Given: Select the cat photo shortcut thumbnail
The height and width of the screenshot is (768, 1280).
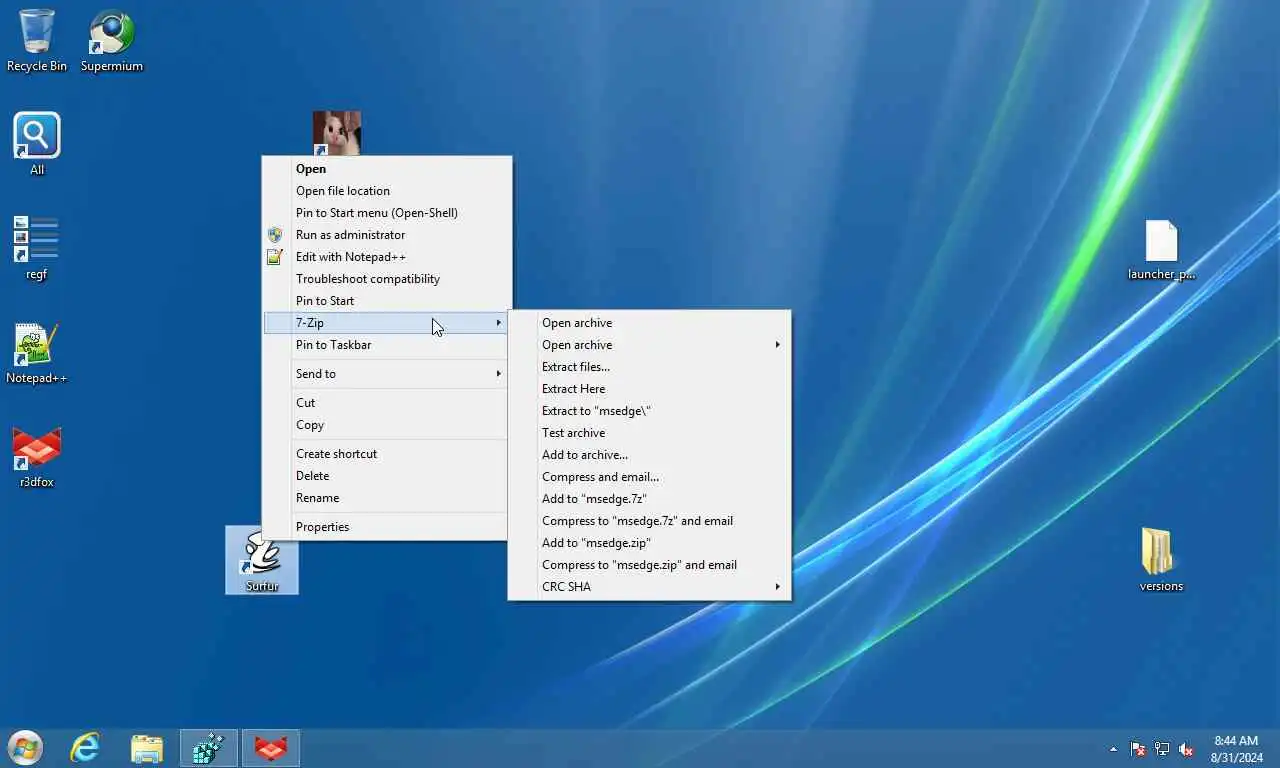Looking at the screenshot, I should pyautogui.click(x=337, y=133).
